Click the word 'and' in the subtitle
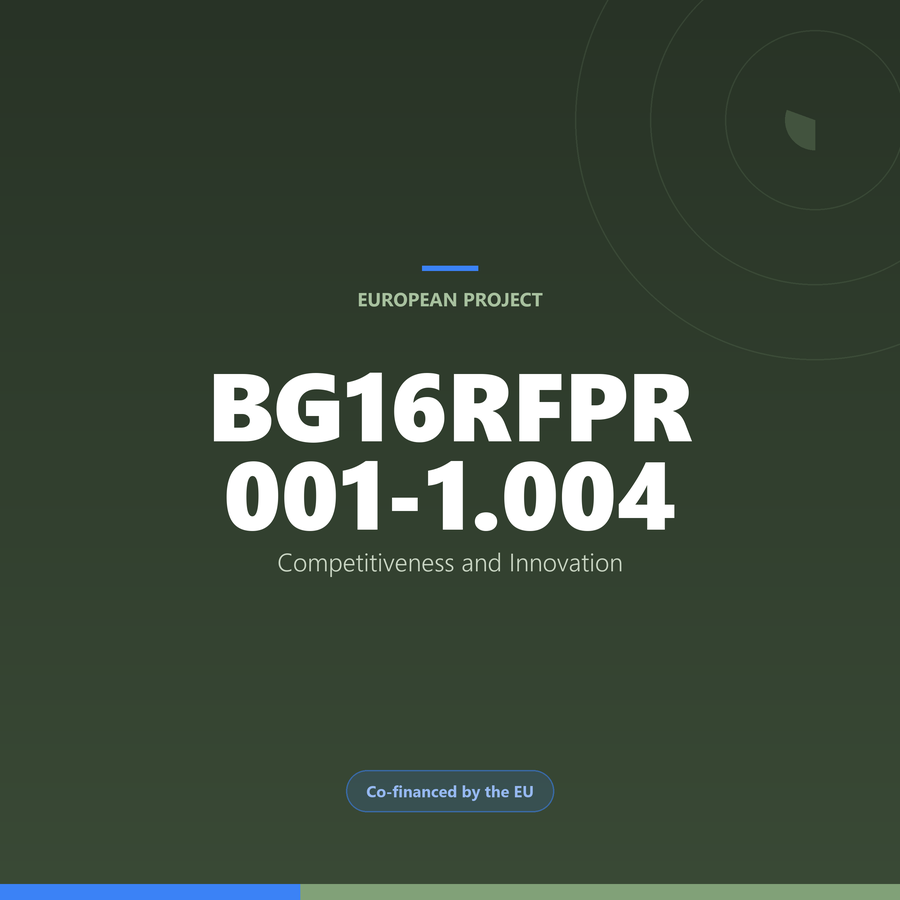900x900 pixels. [482, 562]
